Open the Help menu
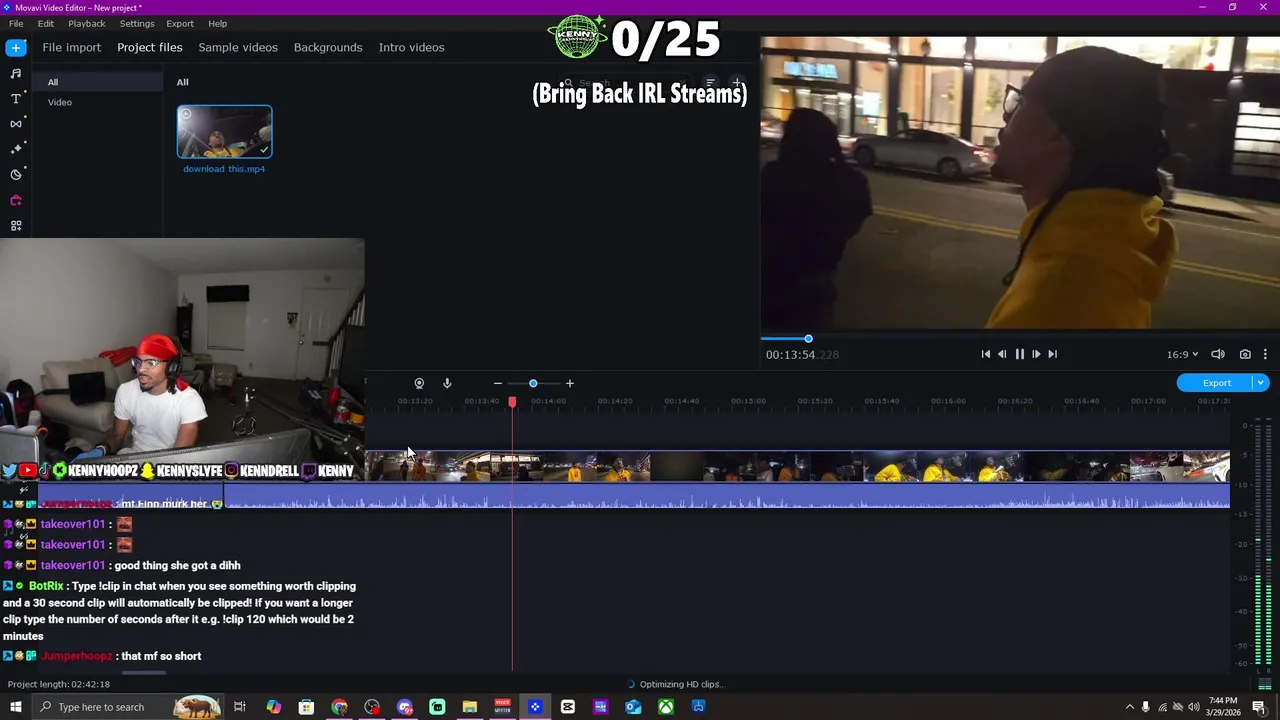Image resolution: width=1280 pixels, height=720 pixels. [217, 23]
